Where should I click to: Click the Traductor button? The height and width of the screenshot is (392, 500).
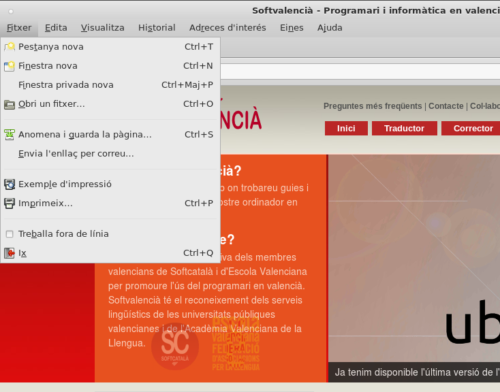click(404, 128)
